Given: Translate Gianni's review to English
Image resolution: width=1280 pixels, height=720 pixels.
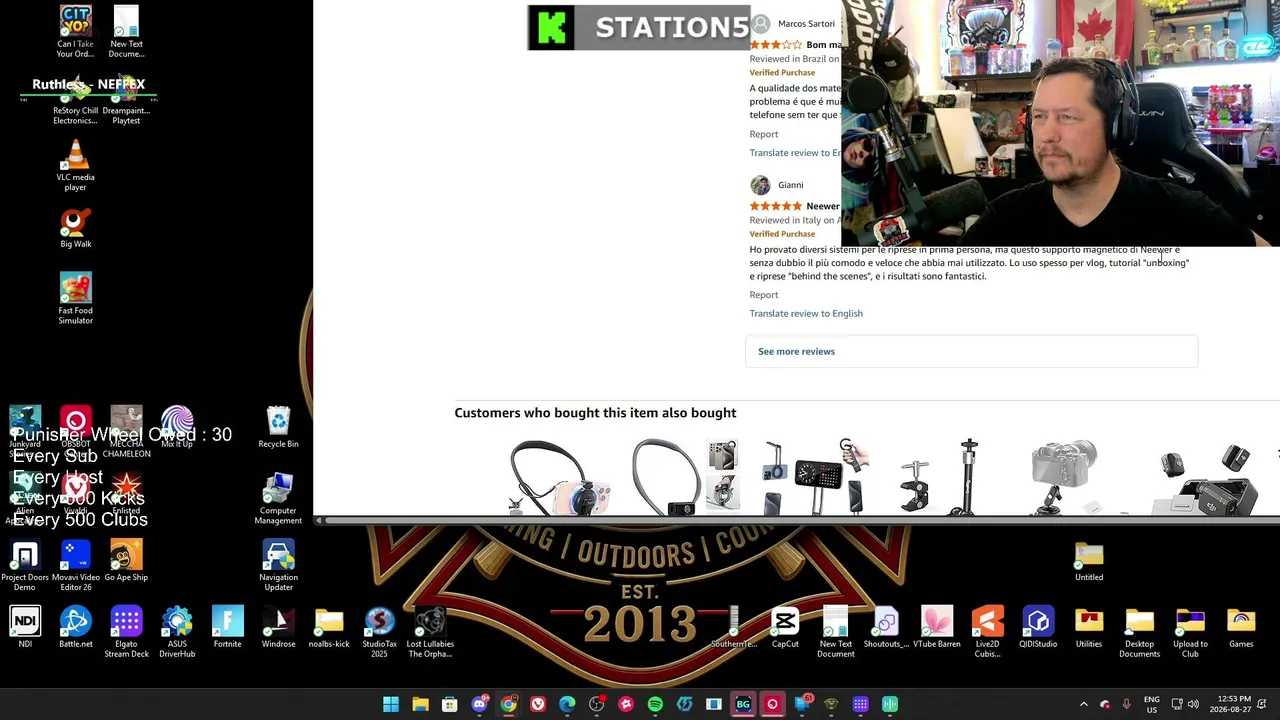Looking at the screenshot, I should tap(806, 313).
